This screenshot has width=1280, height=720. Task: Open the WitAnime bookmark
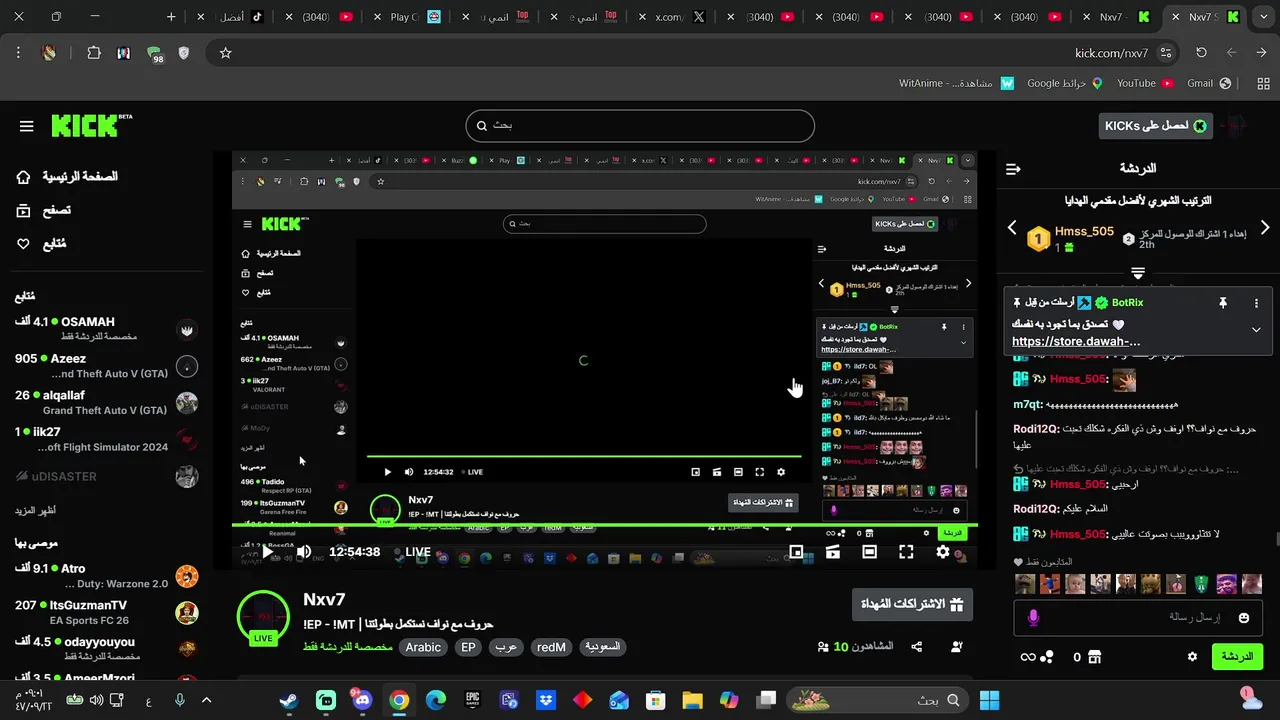[x=957, y=83]
